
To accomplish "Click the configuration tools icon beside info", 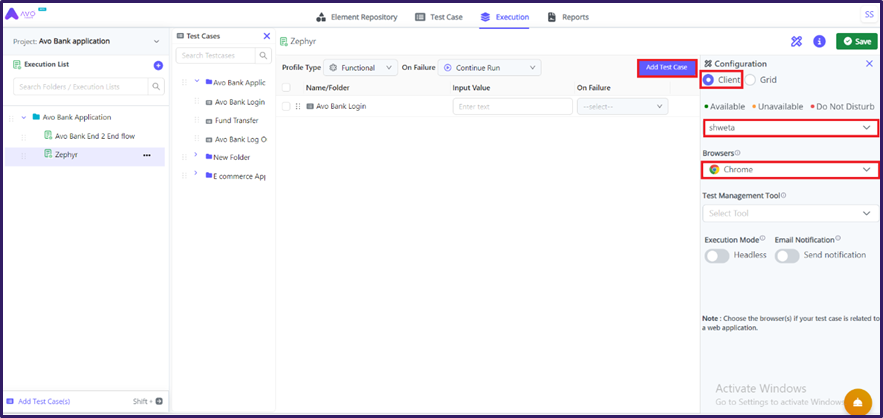I will (797, 41).
